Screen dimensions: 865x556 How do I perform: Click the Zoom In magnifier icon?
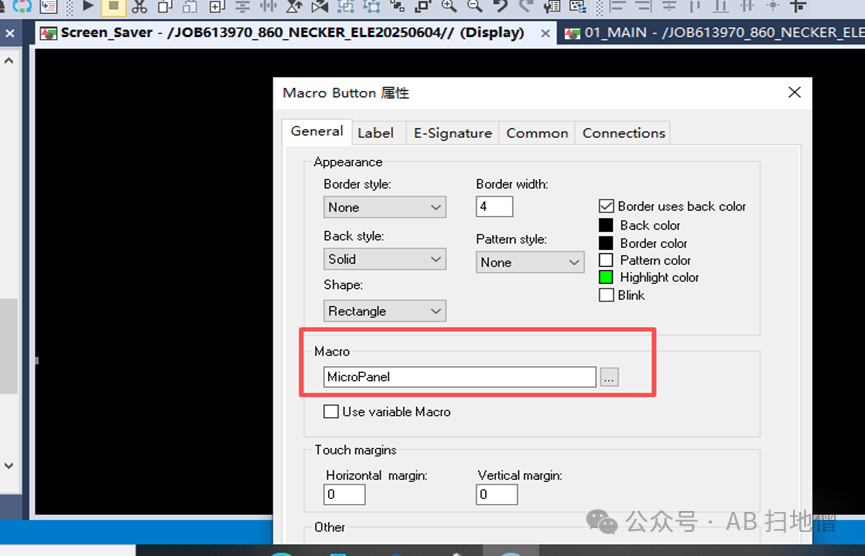(448, 6)
